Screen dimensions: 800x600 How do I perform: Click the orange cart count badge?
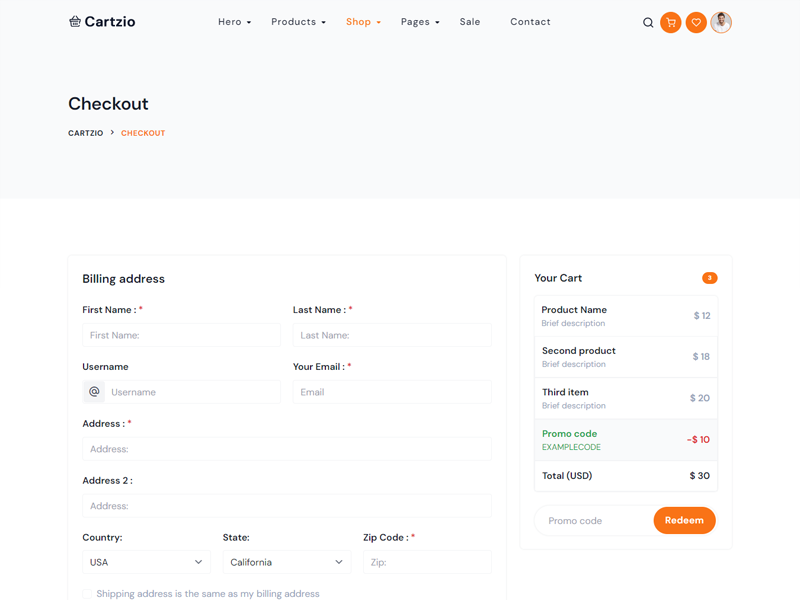pyautogui.click(x=710, y=278)
